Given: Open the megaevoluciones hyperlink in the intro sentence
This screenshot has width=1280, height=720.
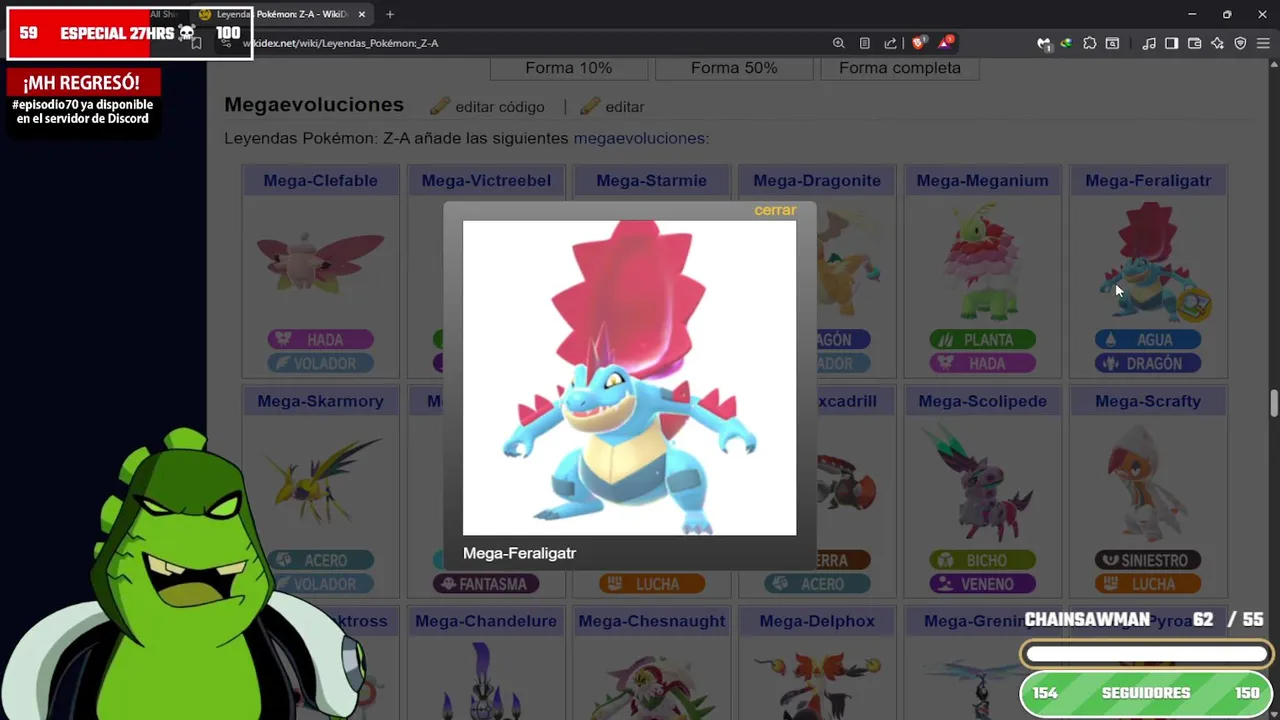Looking at the screenshot, I should click(x=639, y=138).
